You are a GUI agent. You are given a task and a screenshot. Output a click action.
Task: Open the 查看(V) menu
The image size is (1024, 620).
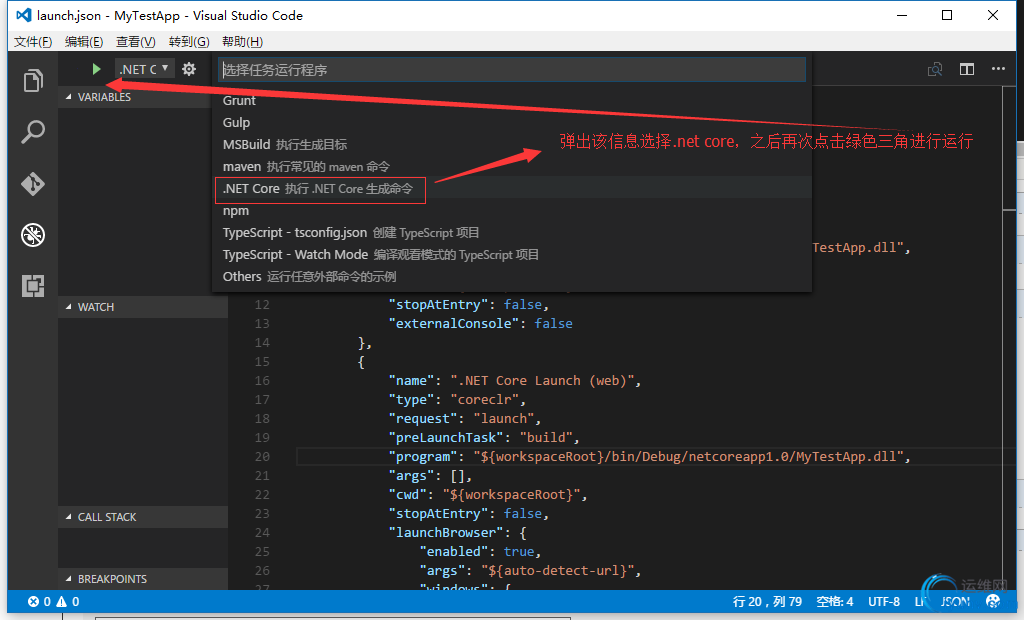pyautogui.click(x=136, y=42)
